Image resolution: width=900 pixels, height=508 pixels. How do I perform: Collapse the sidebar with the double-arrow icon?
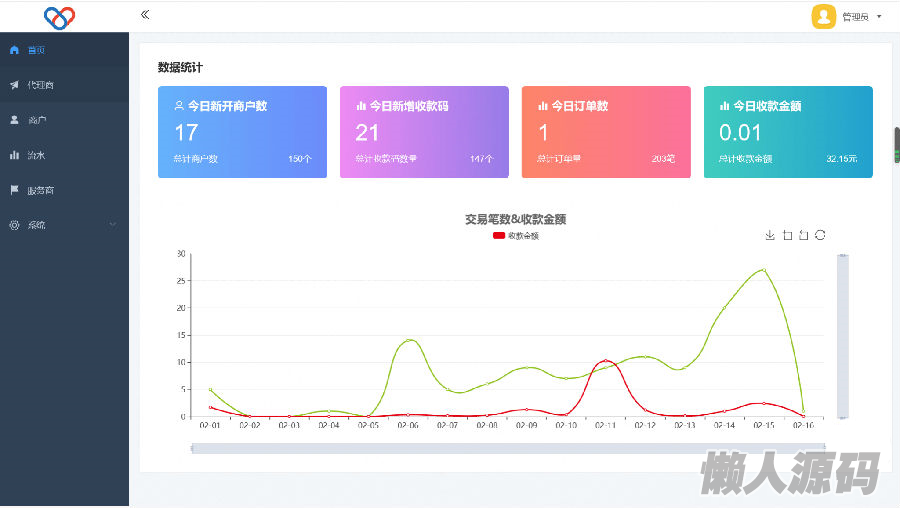coord(145,15)
